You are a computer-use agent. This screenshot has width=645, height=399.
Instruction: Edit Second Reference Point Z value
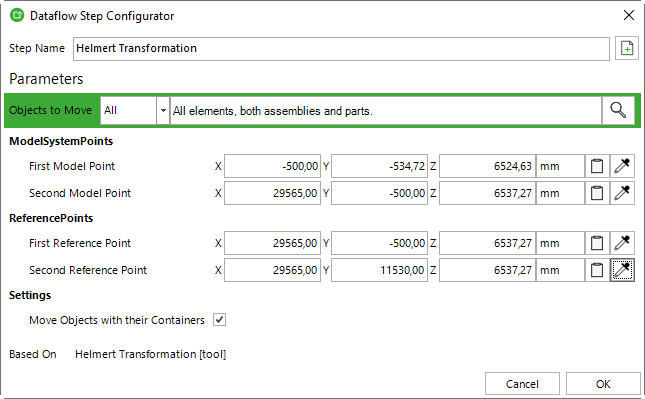tap(487, 270)
